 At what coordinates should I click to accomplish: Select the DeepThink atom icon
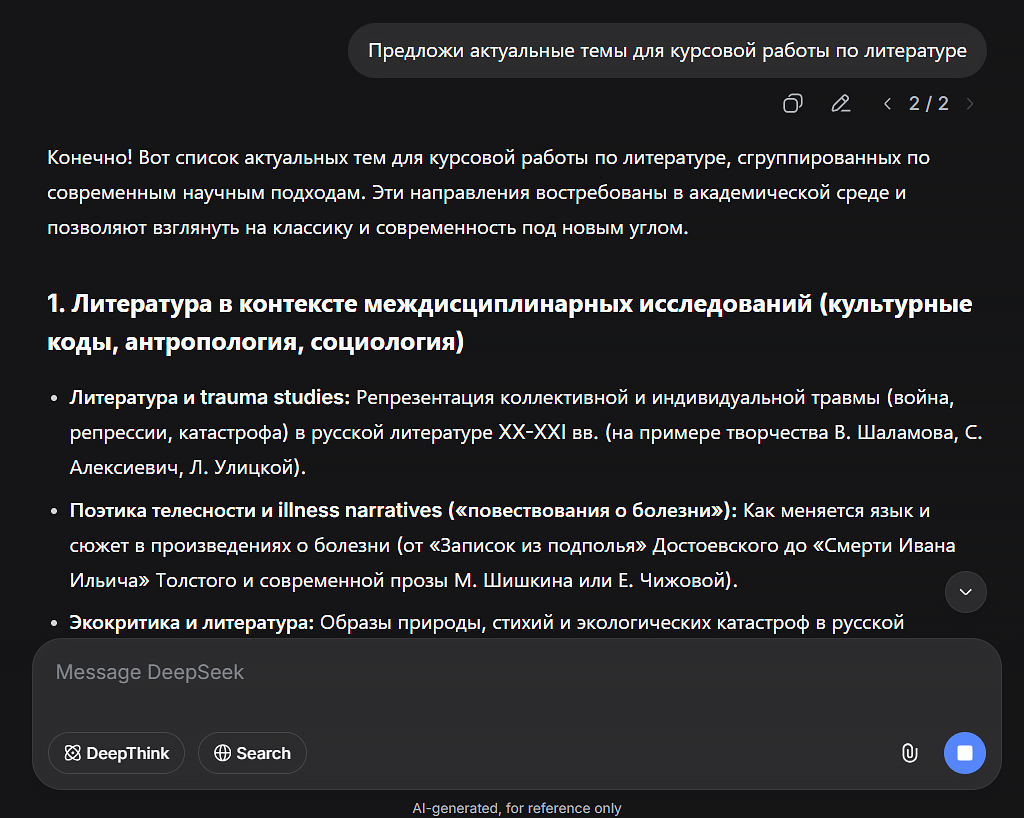(73, 753)
